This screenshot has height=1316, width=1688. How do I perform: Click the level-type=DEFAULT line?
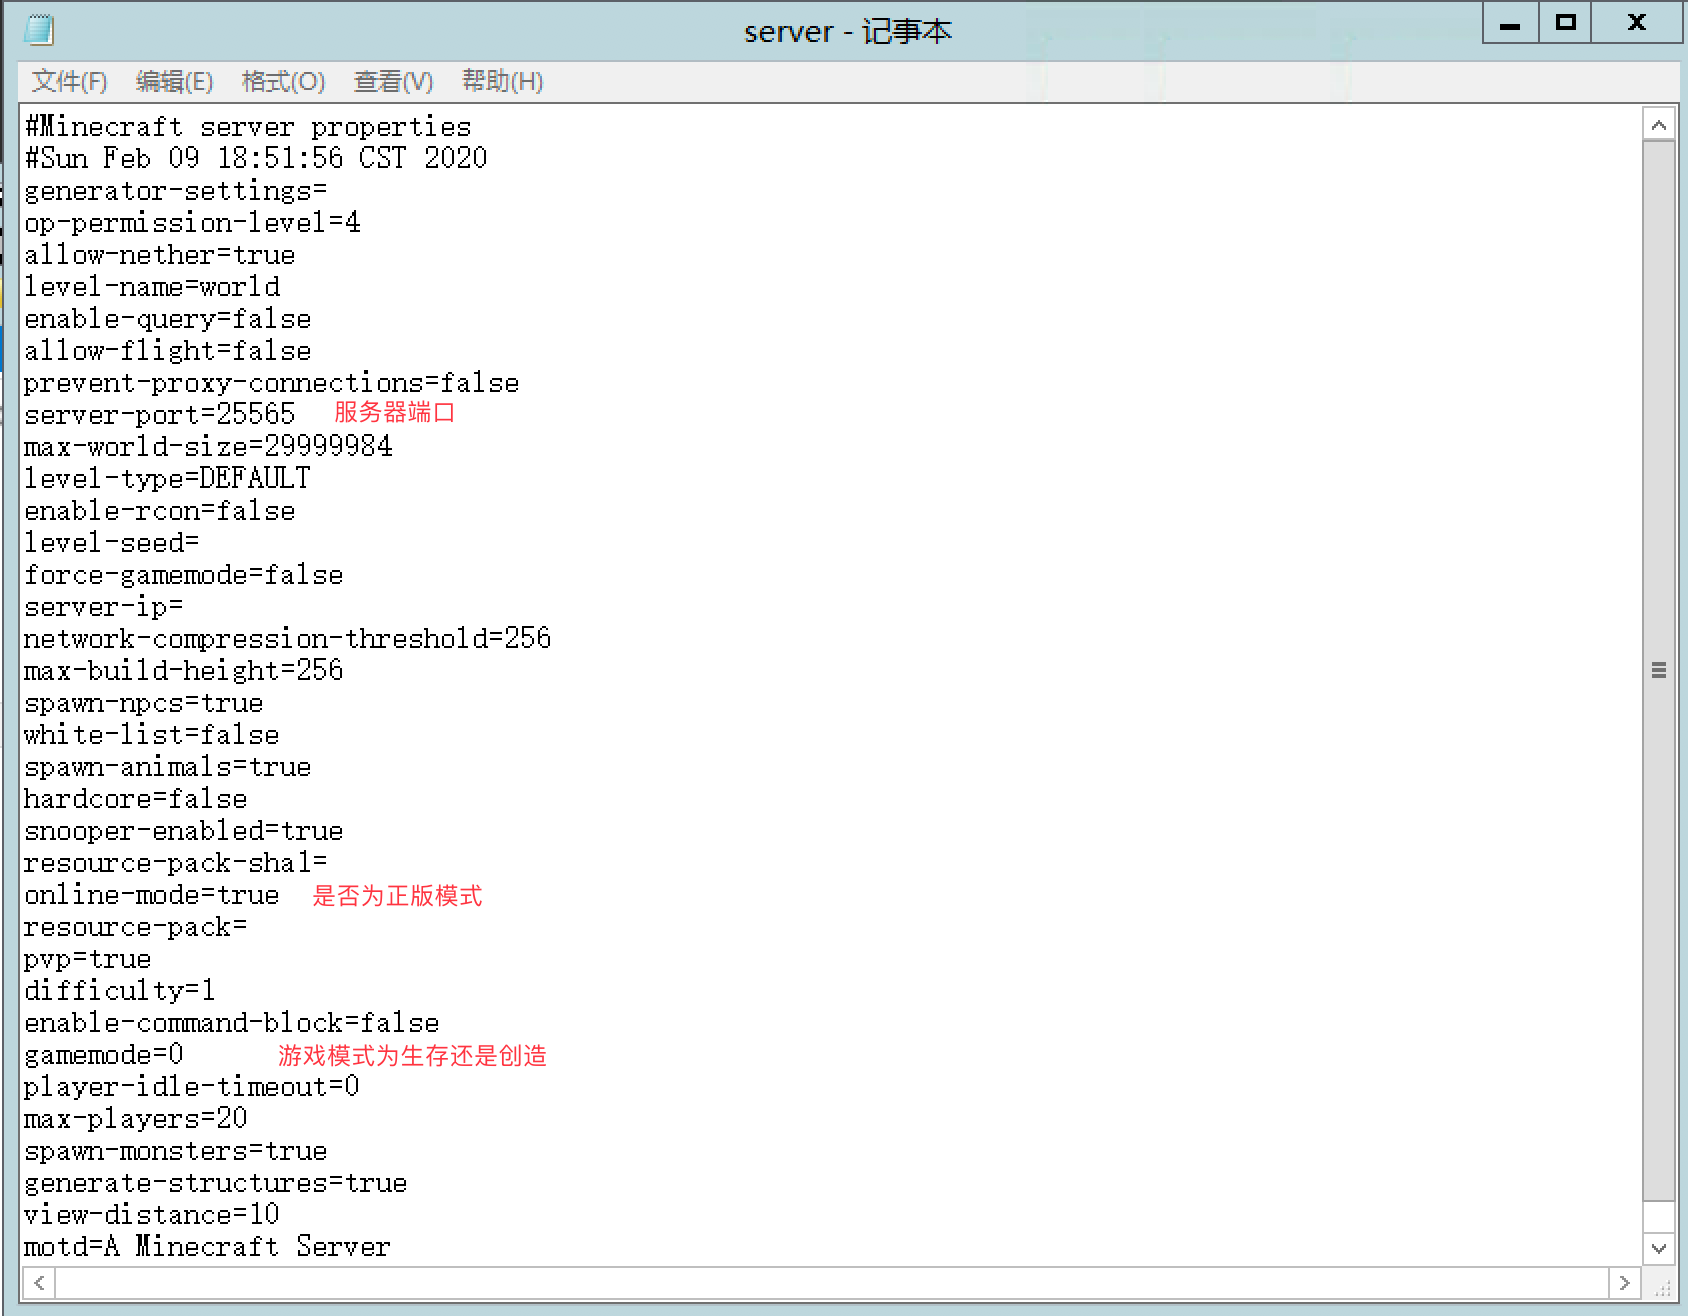pos(168,478)
